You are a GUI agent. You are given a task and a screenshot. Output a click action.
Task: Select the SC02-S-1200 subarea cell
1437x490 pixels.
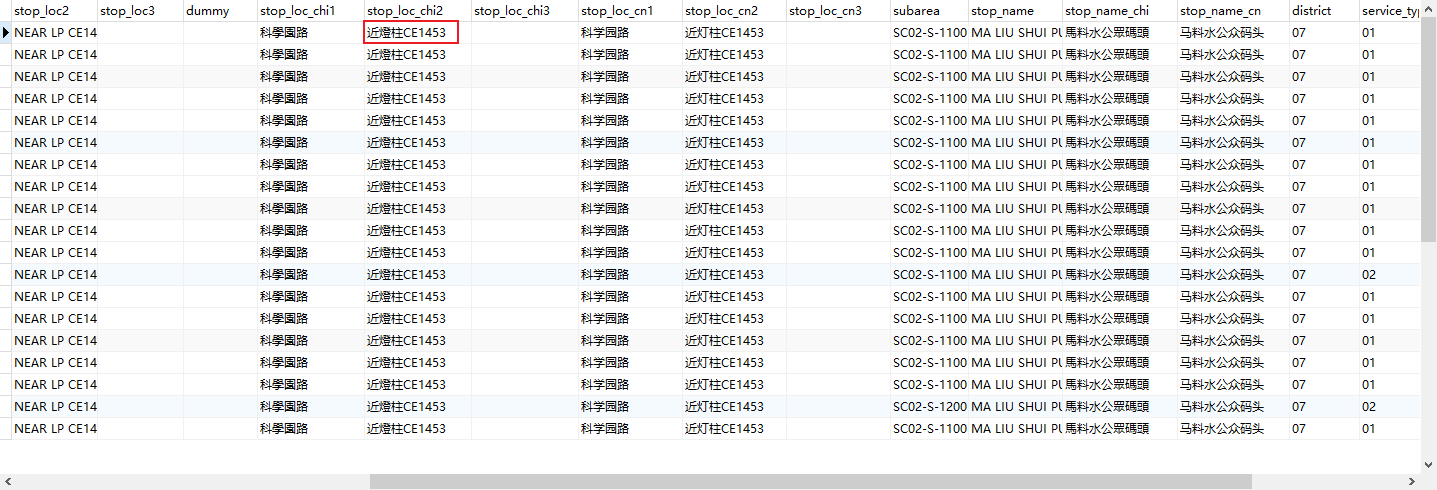point(929,407)
